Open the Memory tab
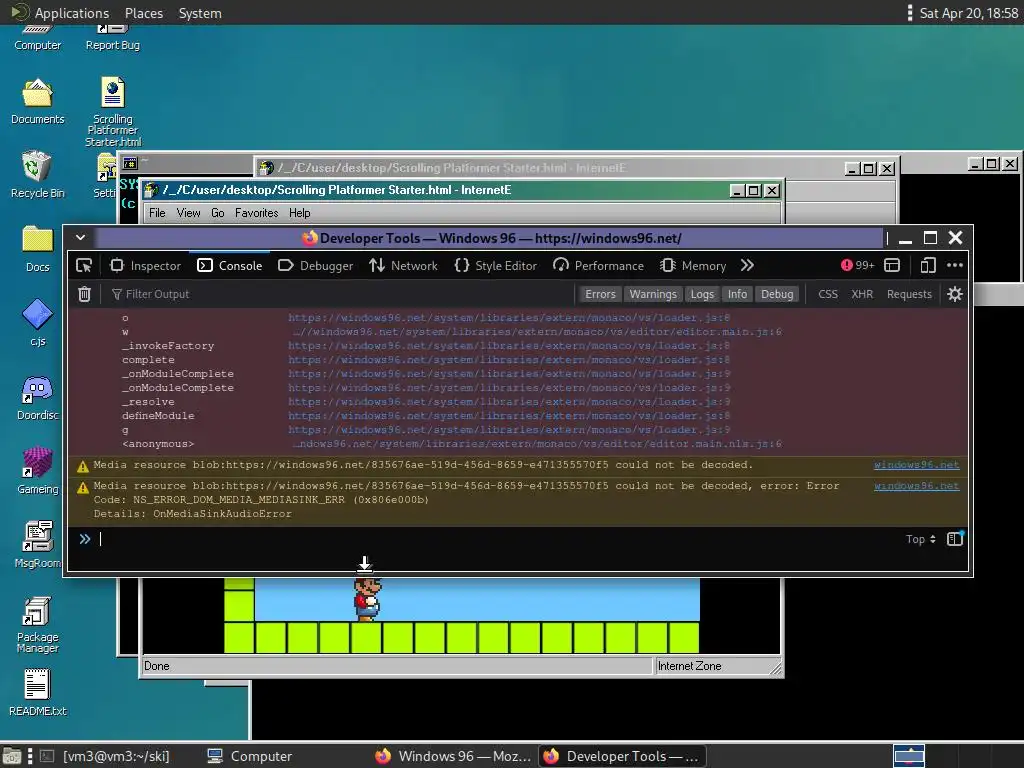 693,265
